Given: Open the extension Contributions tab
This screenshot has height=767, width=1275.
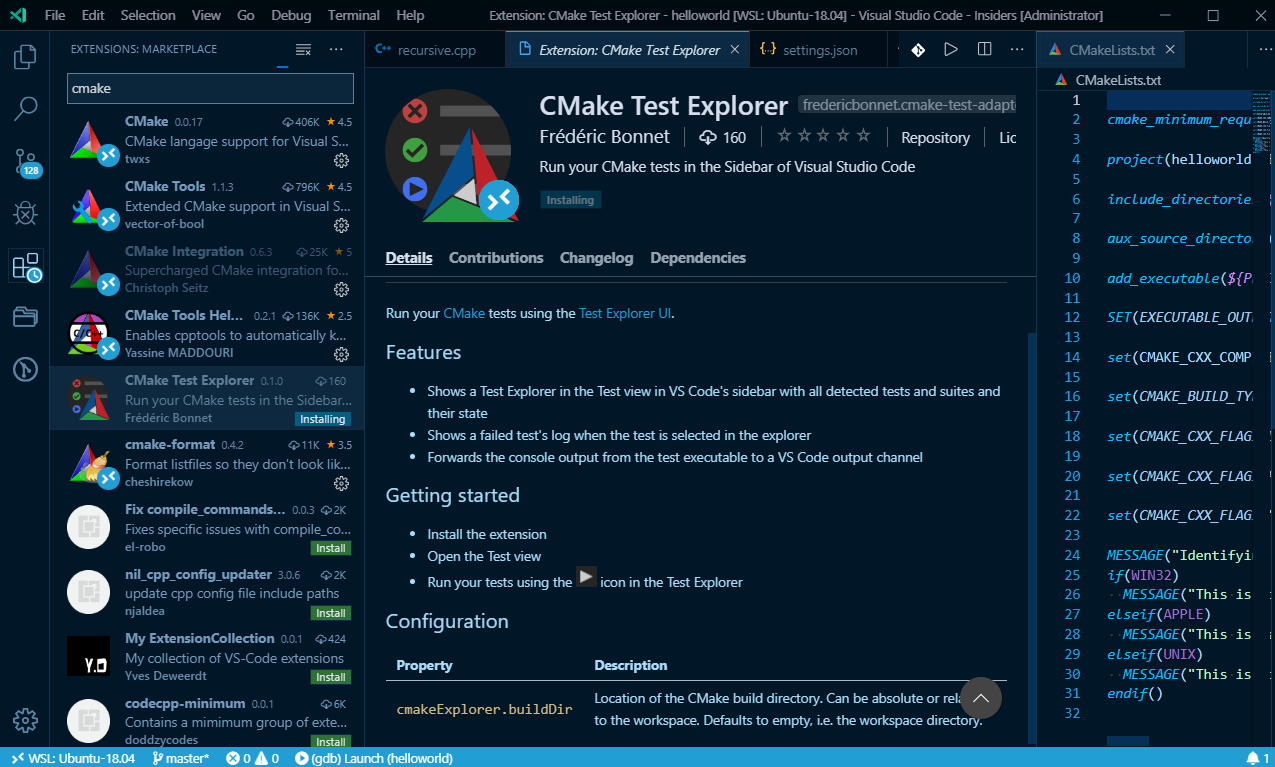Looking at the screenshot, I should pos(496,258).
